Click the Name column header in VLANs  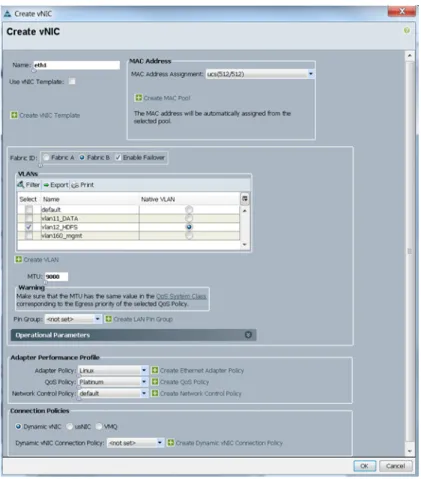pos(90,199)
